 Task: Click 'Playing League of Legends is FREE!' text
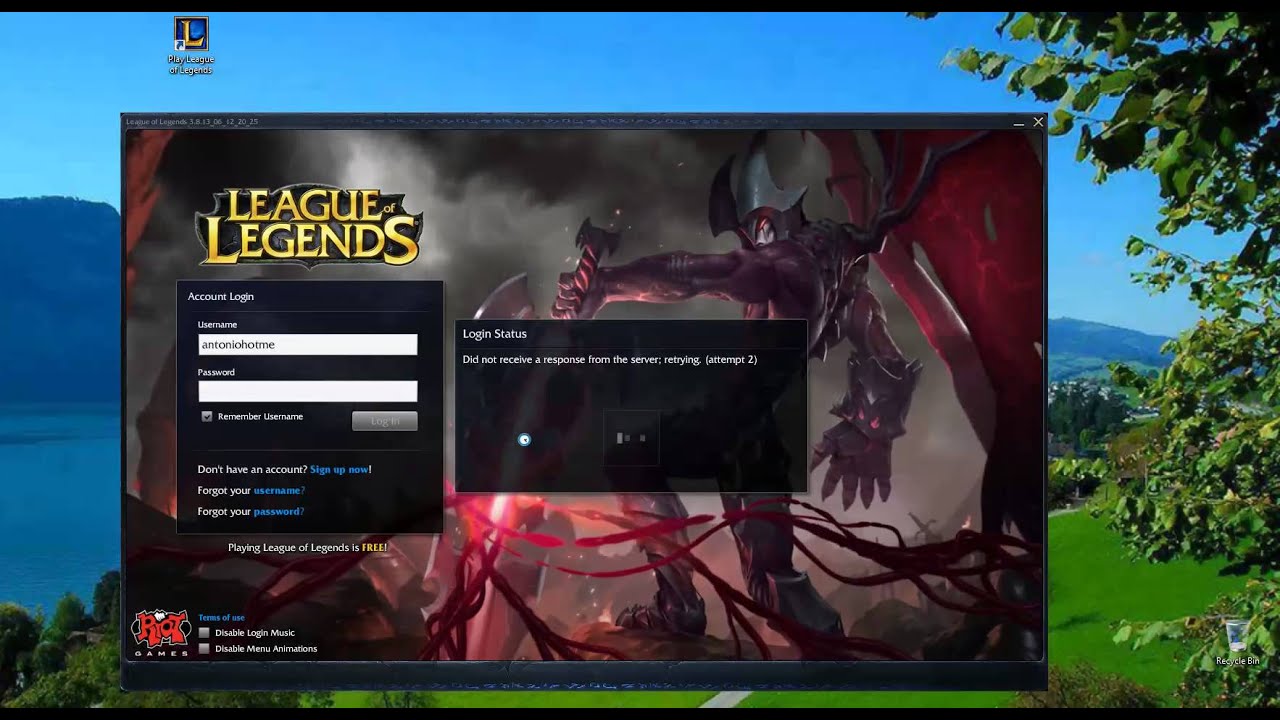[x=307, y=547]
